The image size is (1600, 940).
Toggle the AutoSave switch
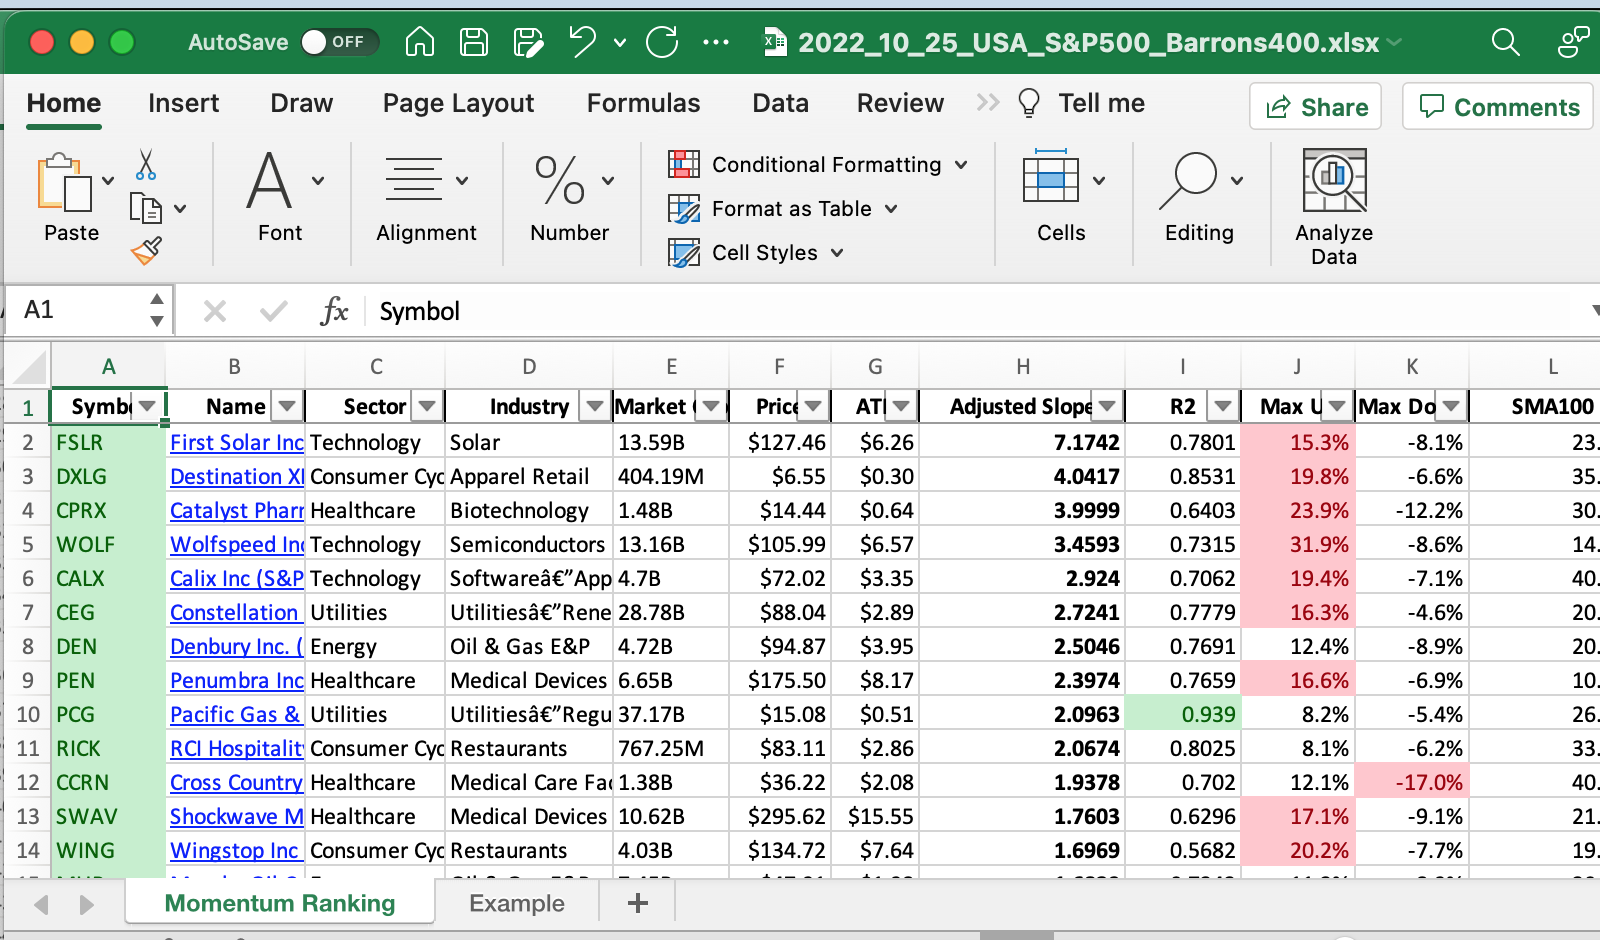pyautogui.click(x=338, y=42)
